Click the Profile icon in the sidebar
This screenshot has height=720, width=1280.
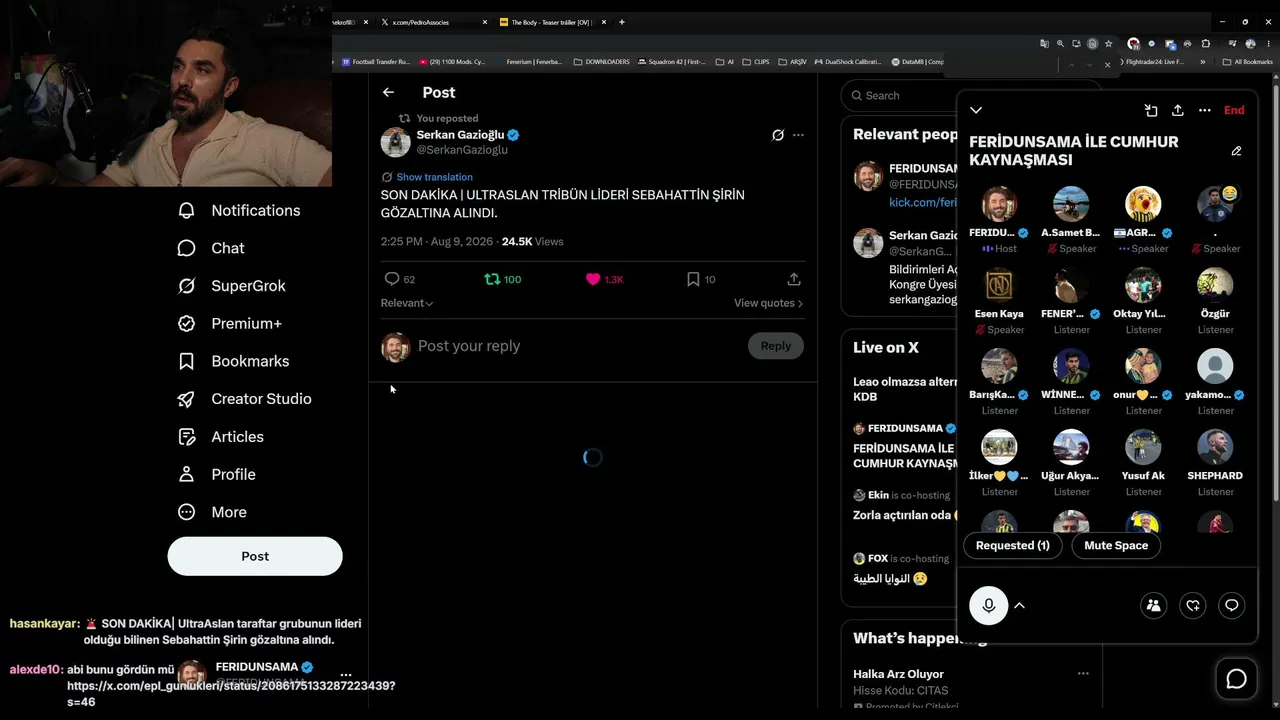pos(186,474)
